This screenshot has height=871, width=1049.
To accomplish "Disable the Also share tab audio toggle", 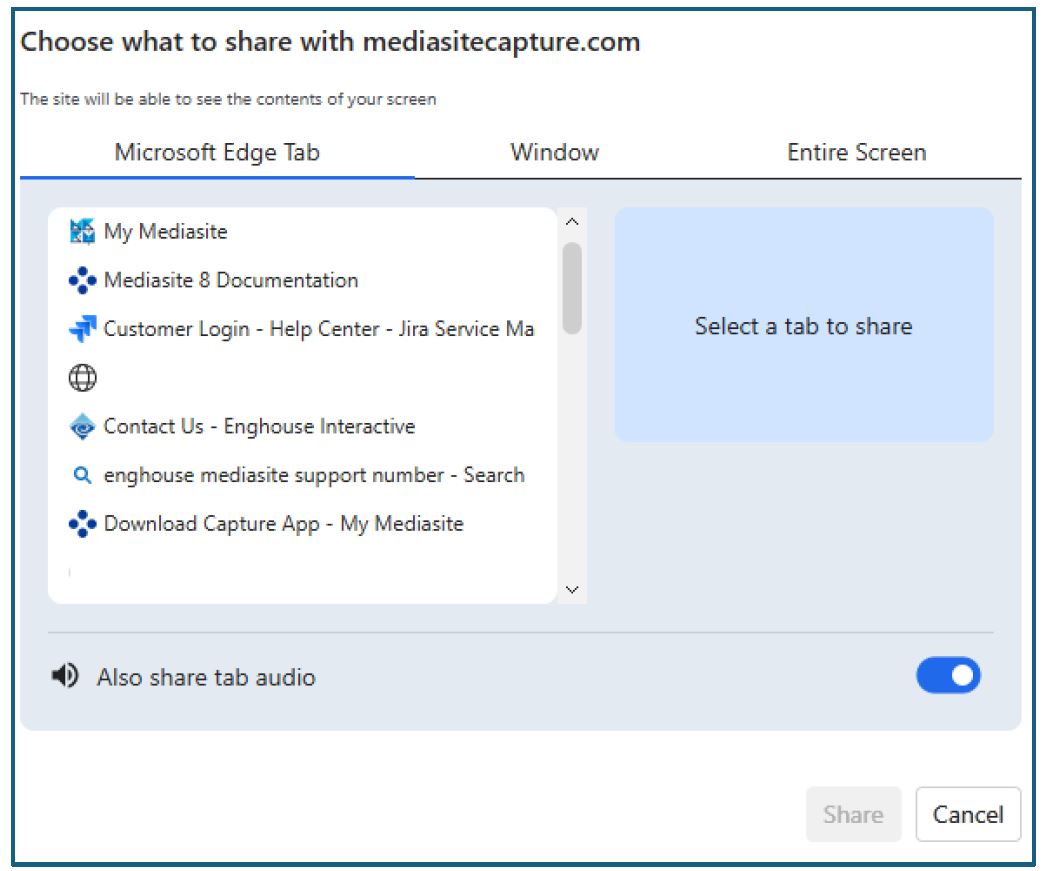I will pos(948,676).
